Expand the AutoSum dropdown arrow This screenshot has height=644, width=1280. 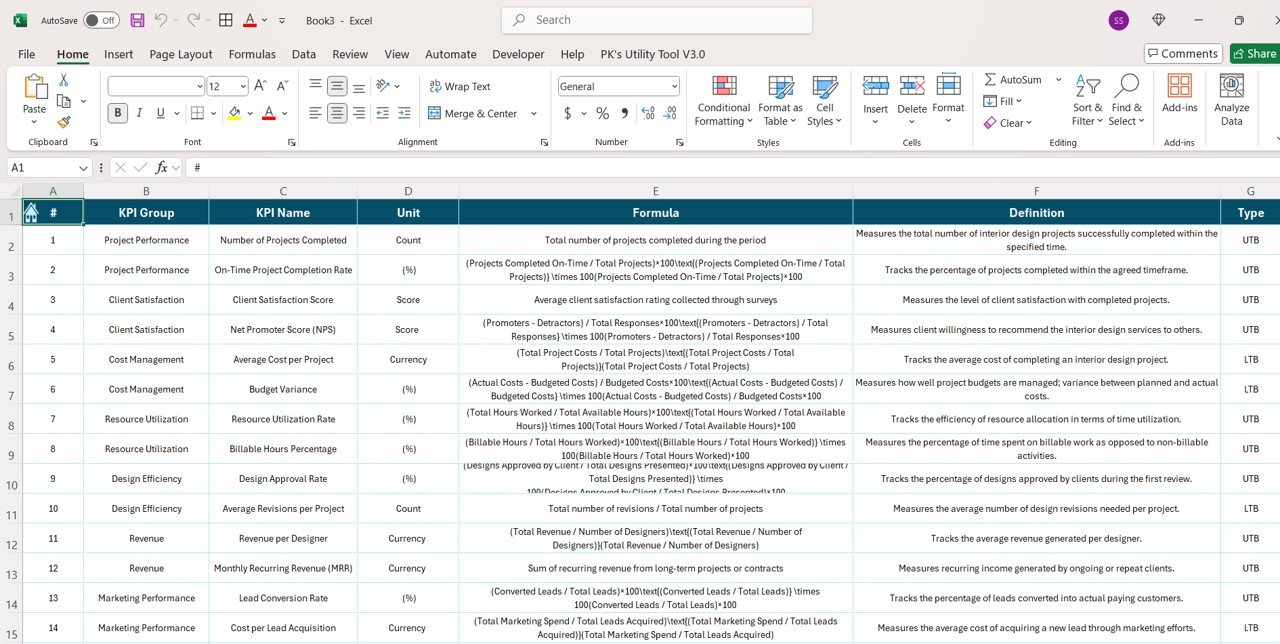1059,79
